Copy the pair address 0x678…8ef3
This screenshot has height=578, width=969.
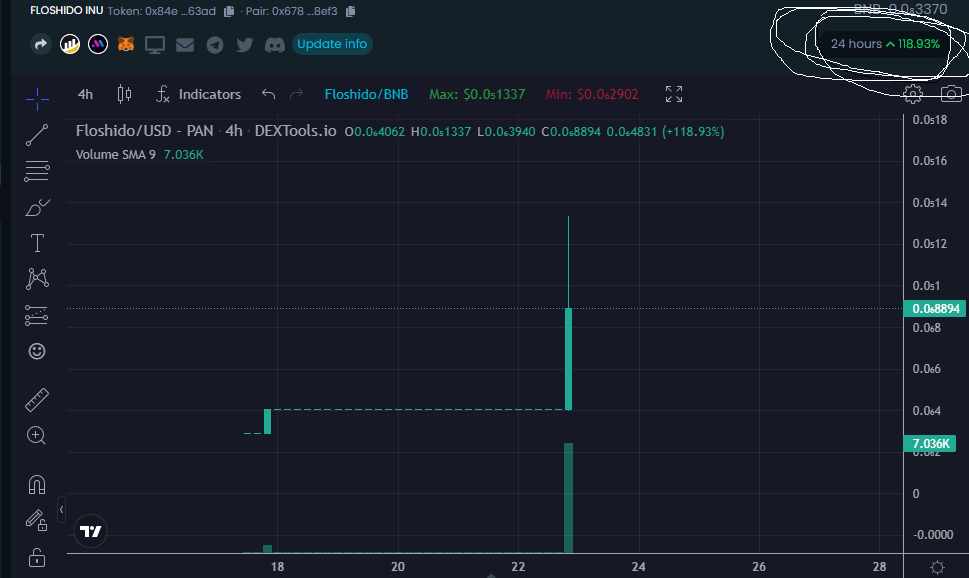tap(350, 11)
